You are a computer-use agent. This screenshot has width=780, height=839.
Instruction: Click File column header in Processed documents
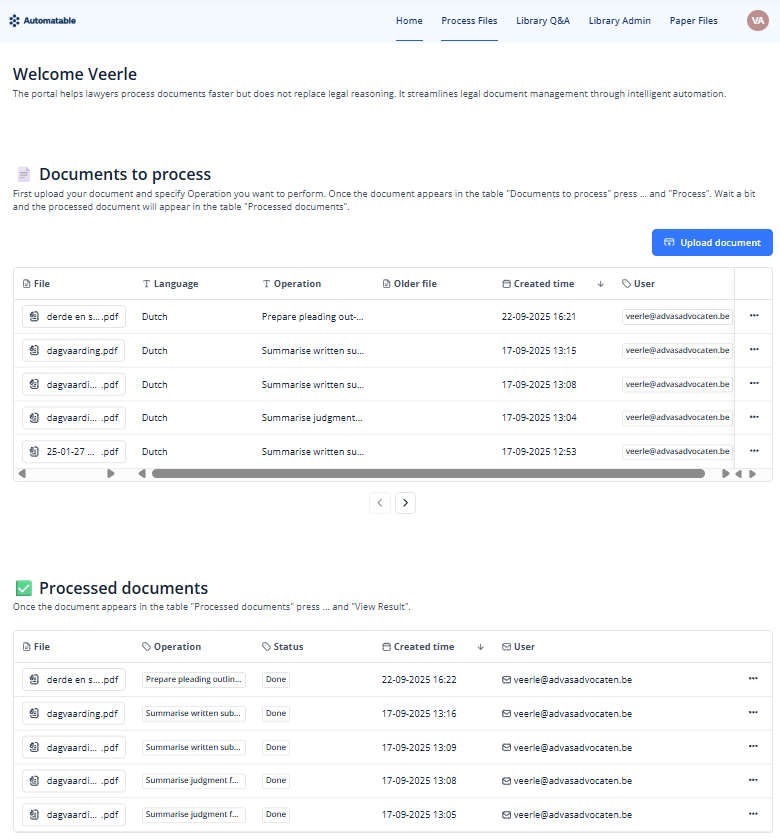[x=36, y=646]
